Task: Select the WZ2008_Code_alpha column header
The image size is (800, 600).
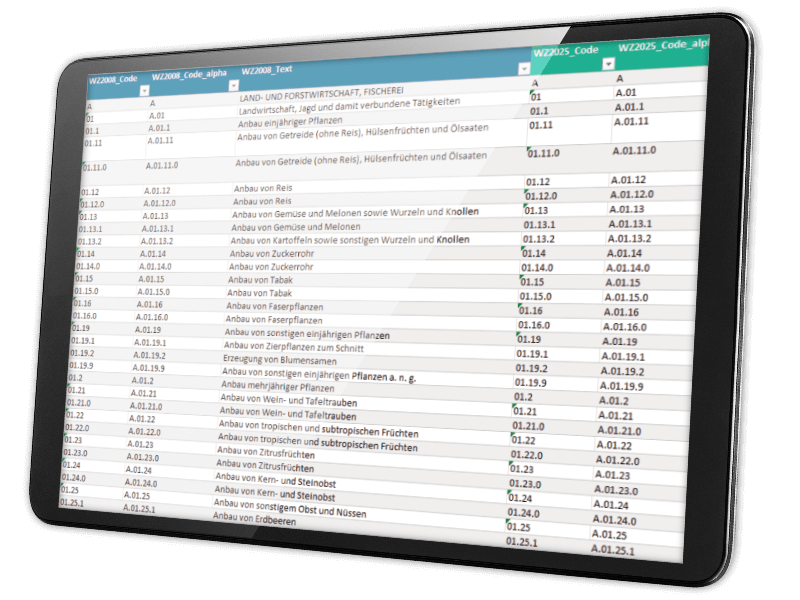Action: 189,74
